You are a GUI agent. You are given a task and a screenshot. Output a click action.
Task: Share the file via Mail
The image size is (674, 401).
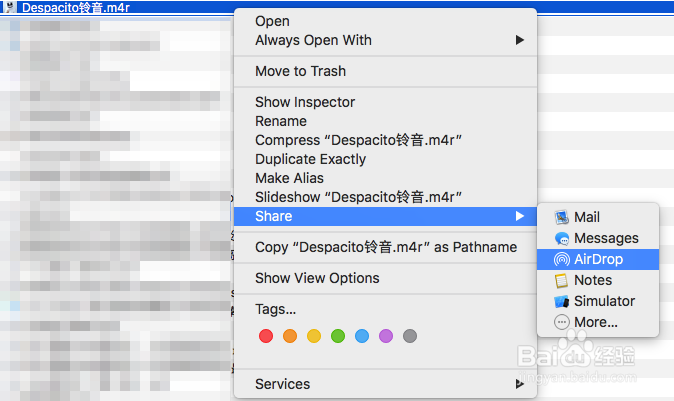[x=598, y=217]
